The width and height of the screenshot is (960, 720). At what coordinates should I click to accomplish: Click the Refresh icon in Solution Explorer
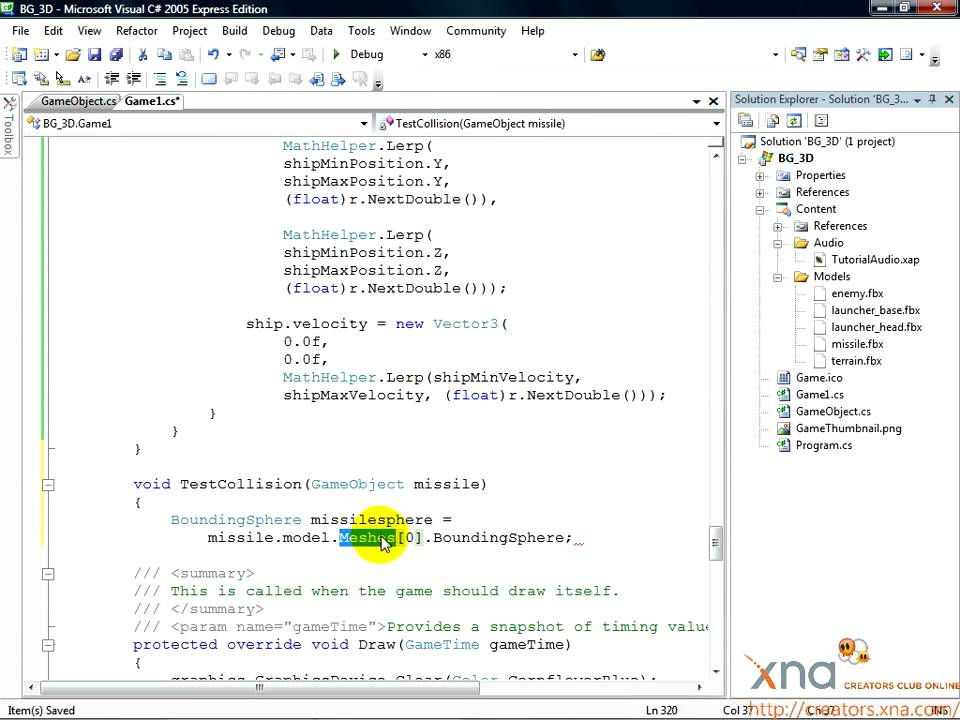tap(794, 121)
